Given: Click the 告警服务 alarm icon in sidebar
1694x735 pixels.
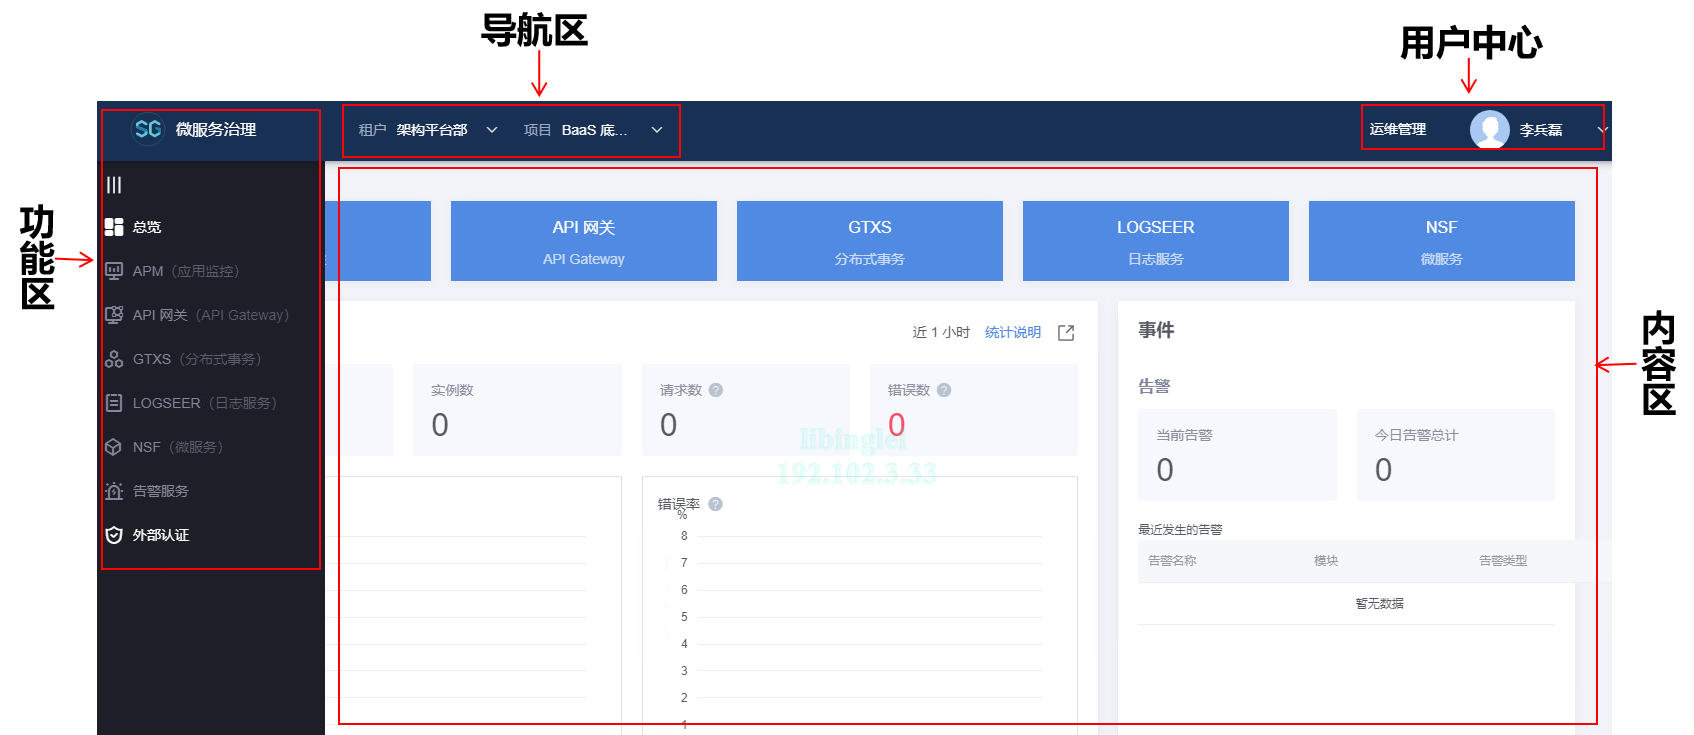Looking at the screenshot, I should click(x=114, y=491).
